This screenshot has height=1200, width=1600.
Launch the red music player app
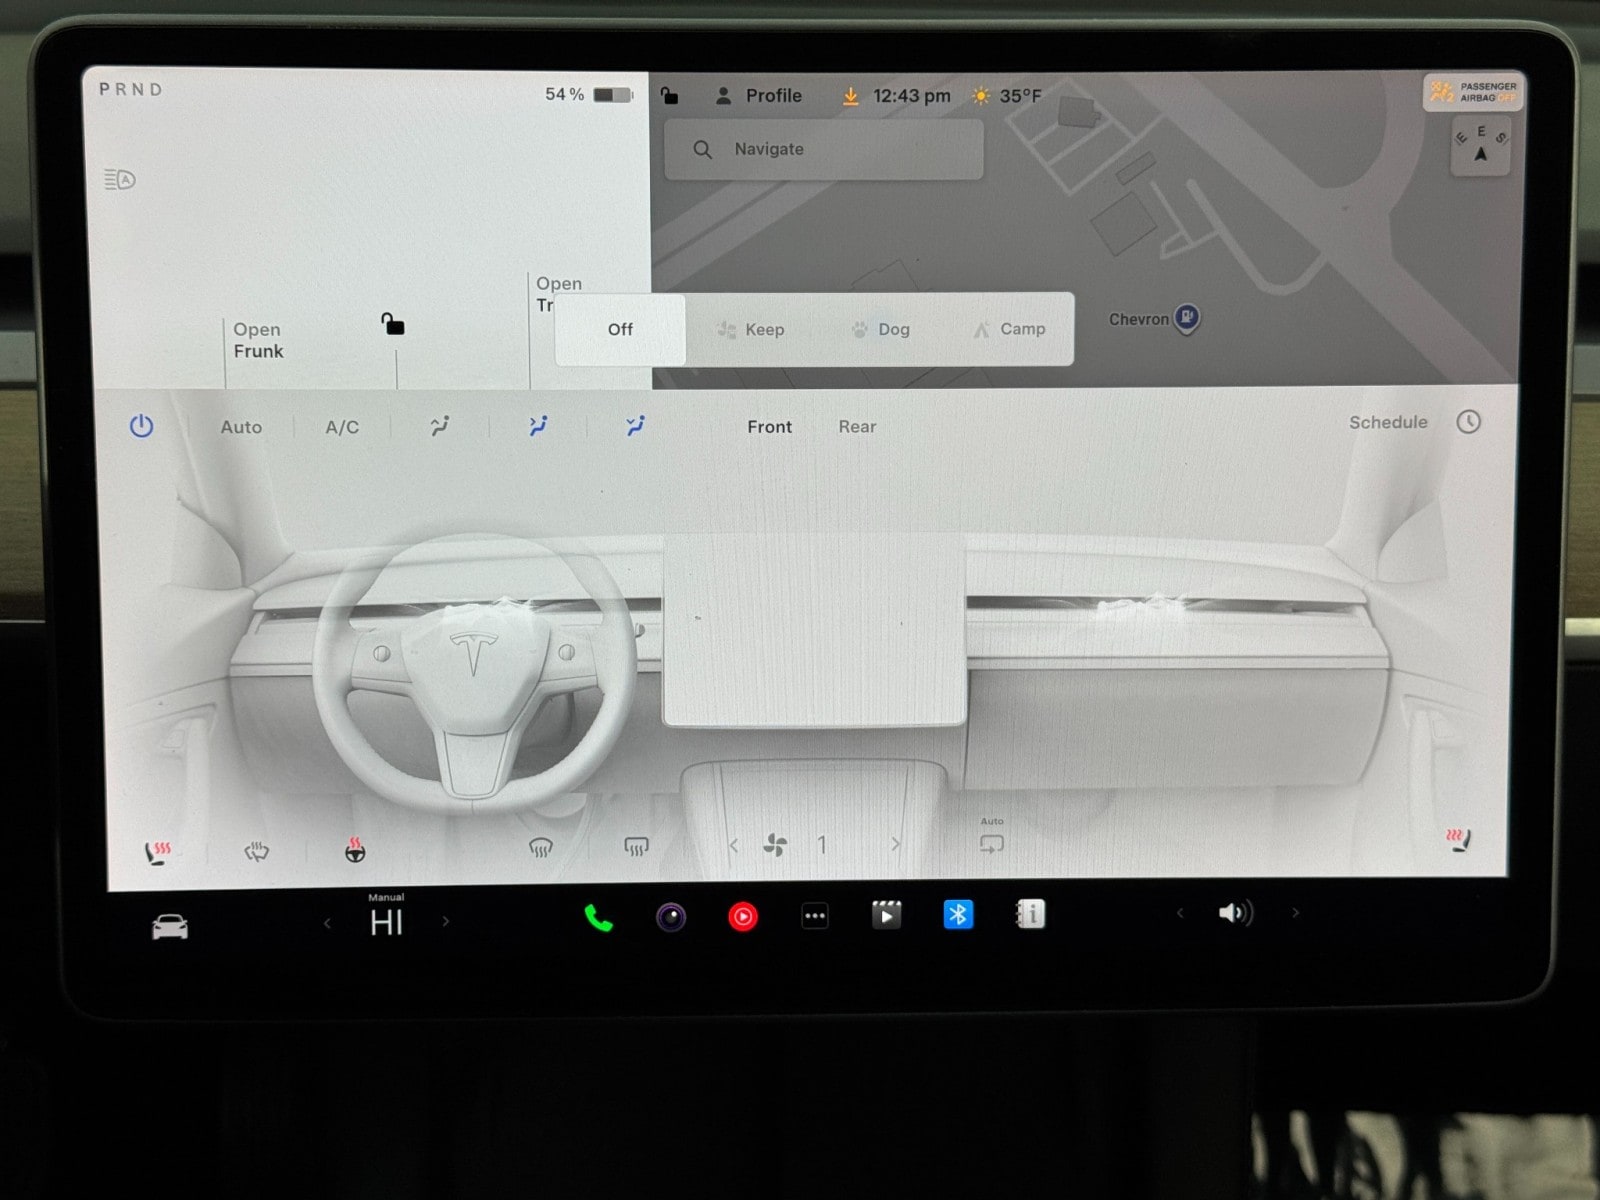743,917
